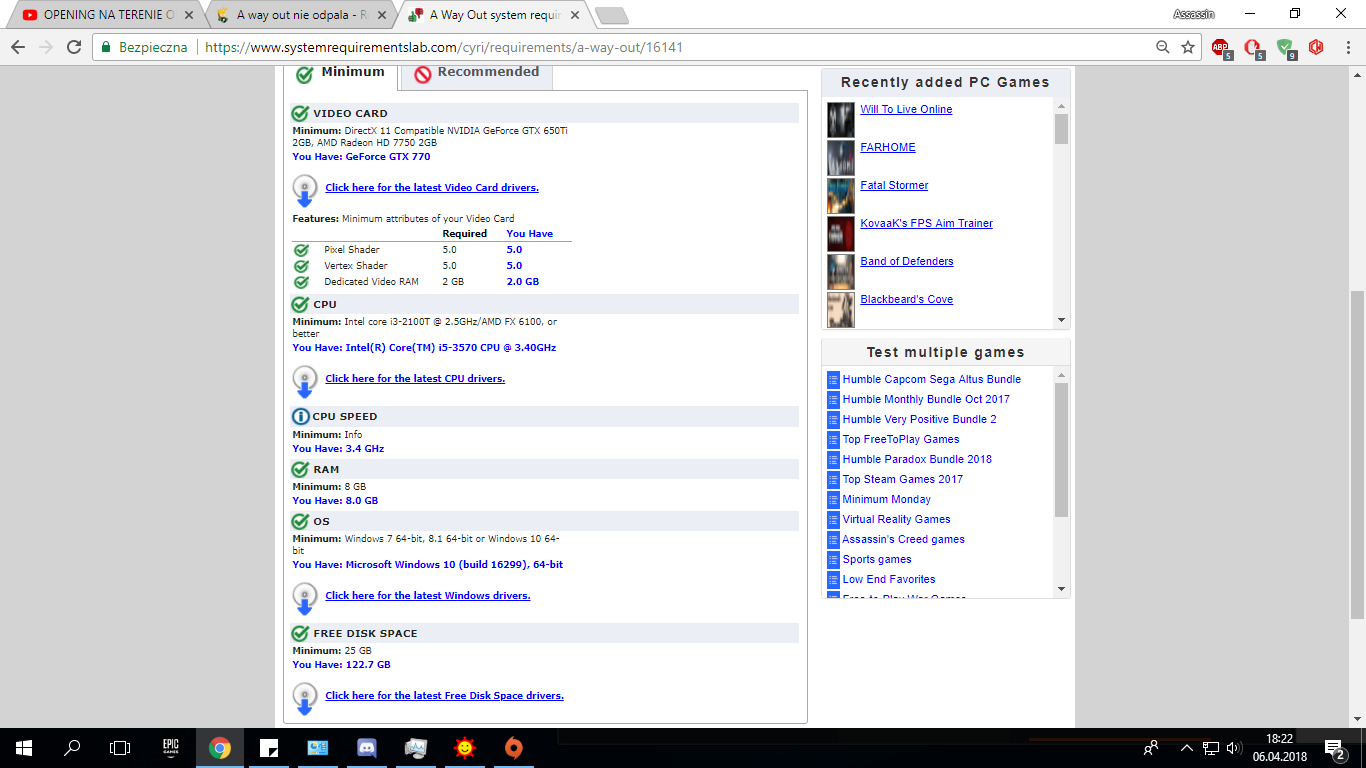Open the Top Steam Games 2017 link
The image size is (1366, 768).
(902, 480)
